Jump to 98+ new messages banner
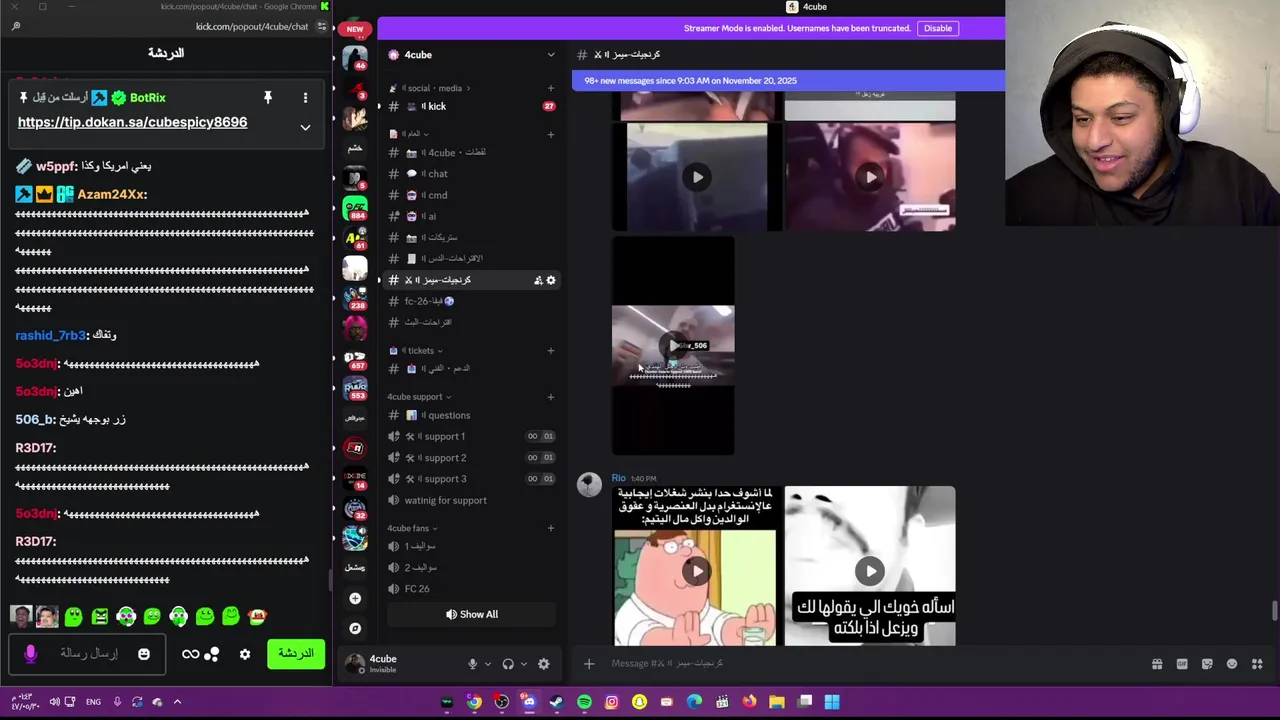The height and width of the screenshot is (720, 1280). 788,80
